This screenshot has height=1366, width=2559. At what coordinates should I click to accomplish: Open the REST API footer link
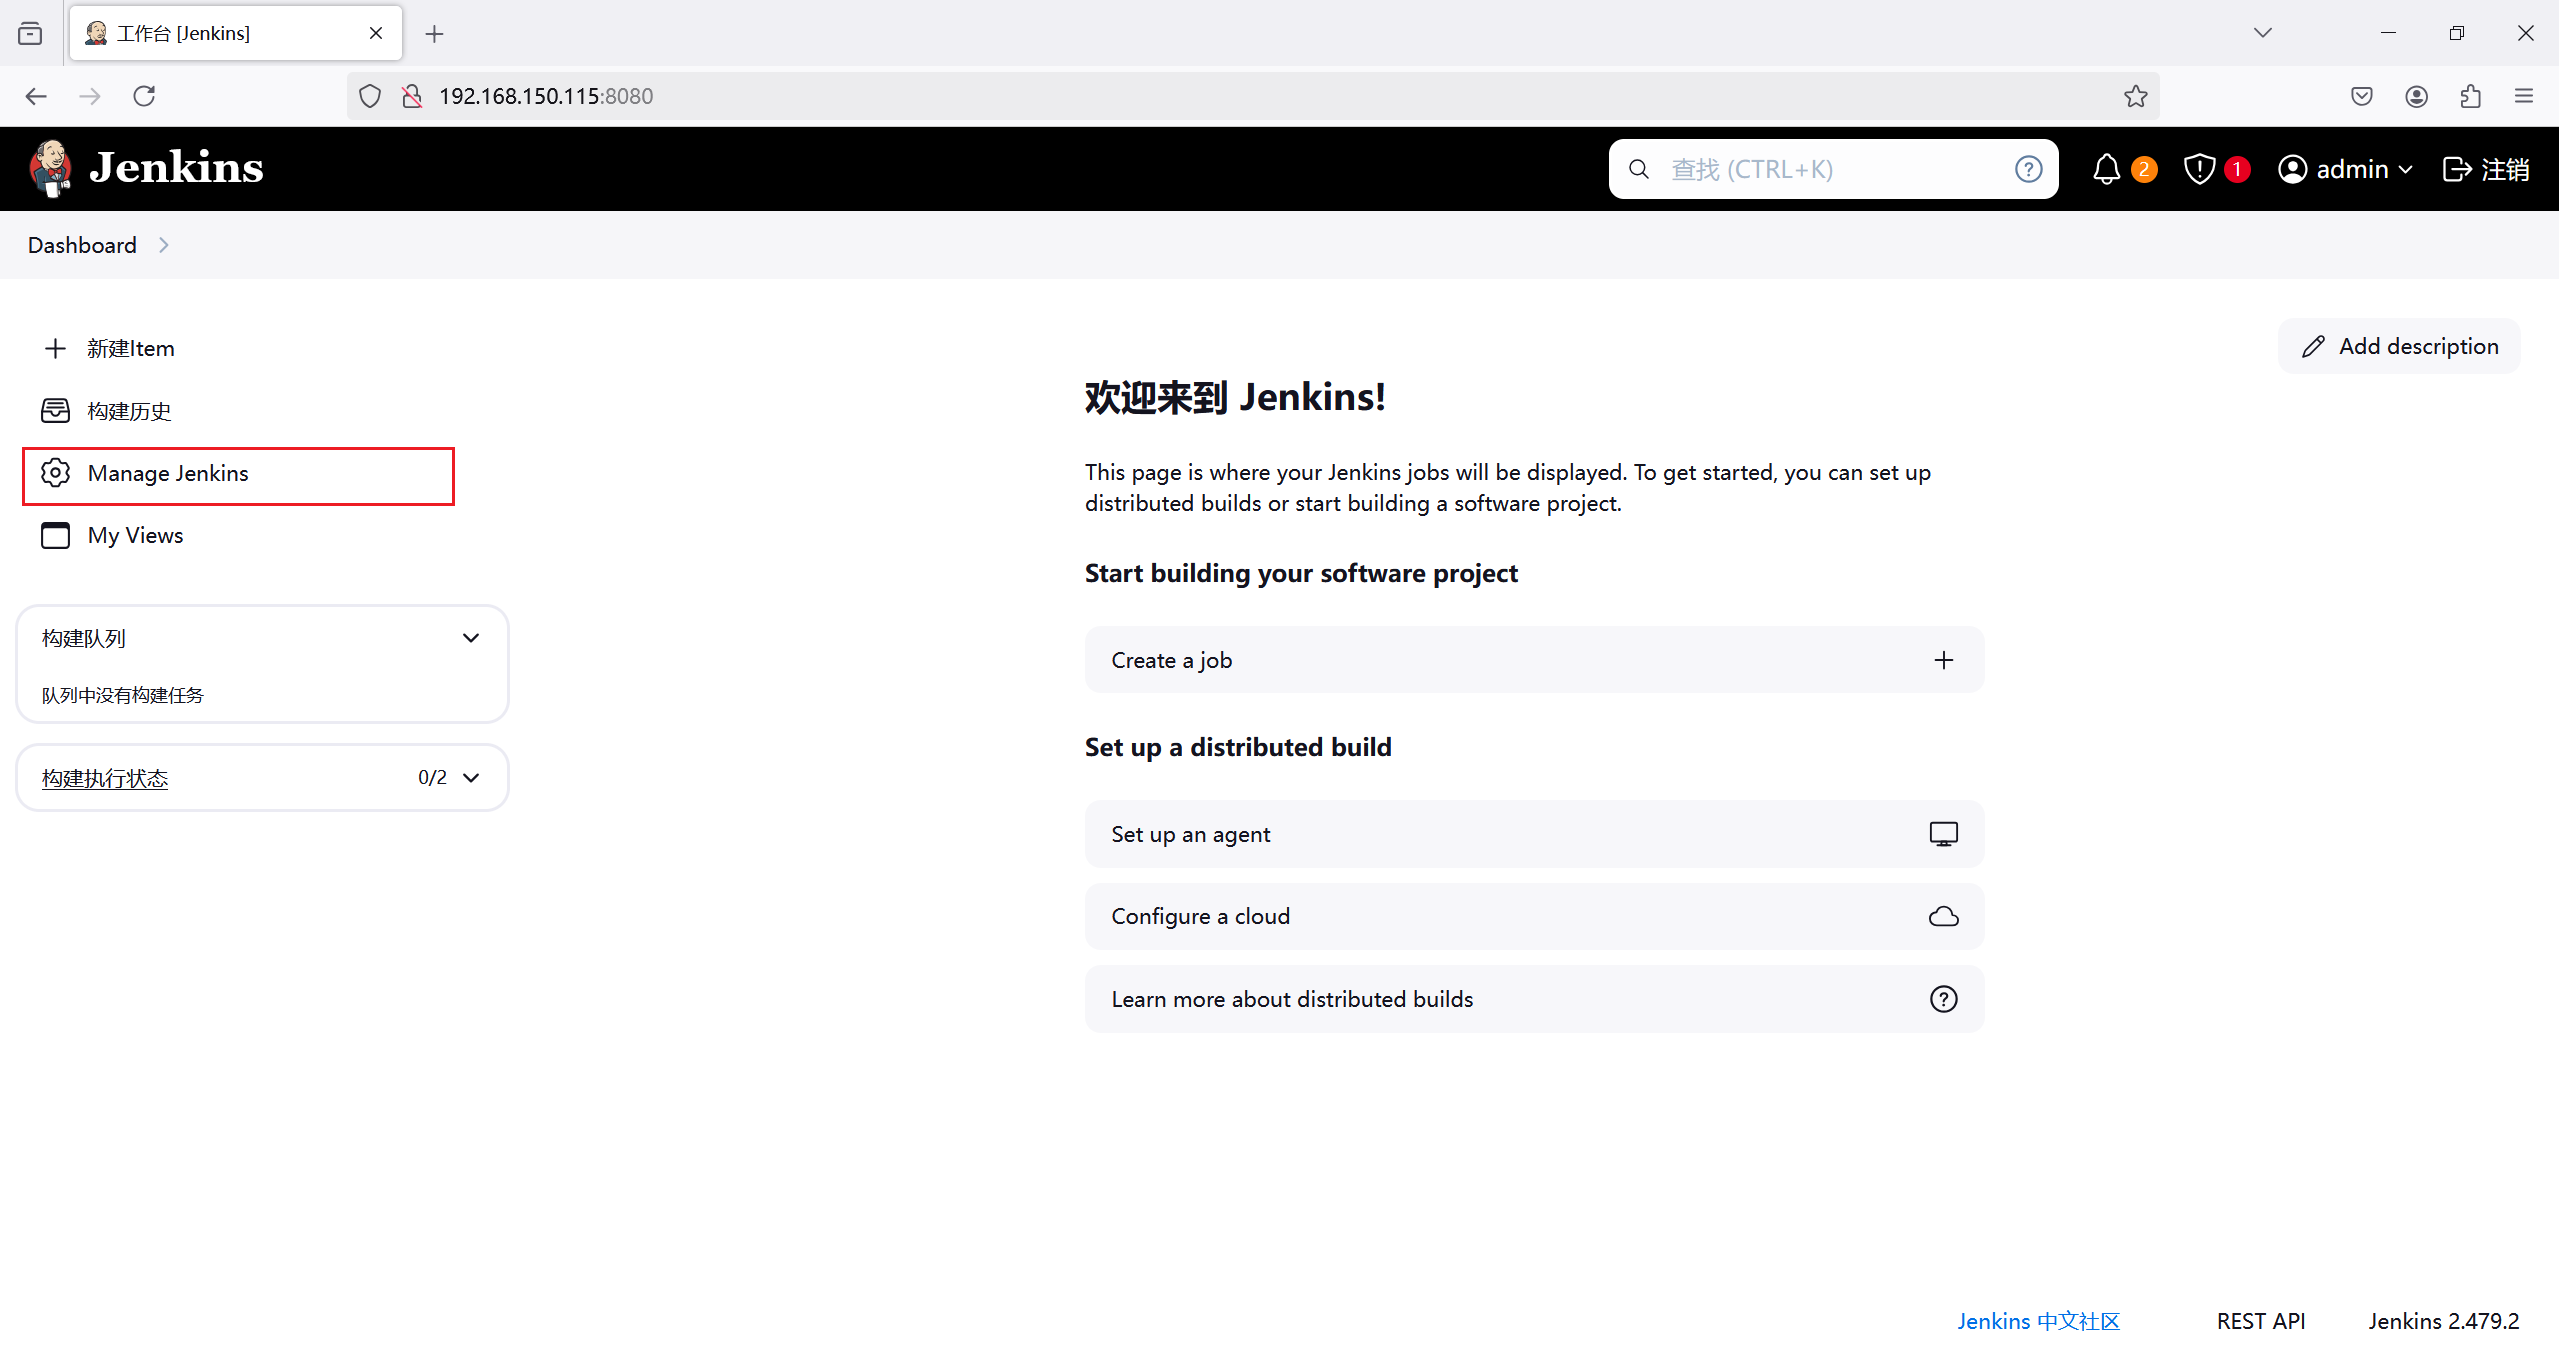point(2260,1321)
